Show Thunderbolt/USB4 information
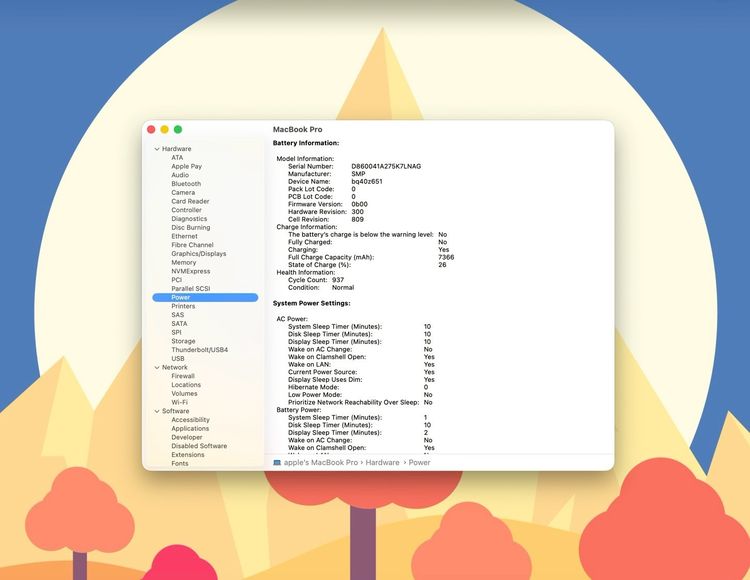Image resolution: width=750 pixels, height=580 pixels. point(199,350)
